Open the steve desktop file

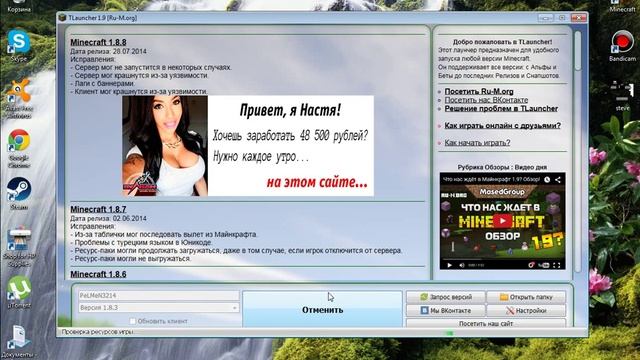(622, 96)
